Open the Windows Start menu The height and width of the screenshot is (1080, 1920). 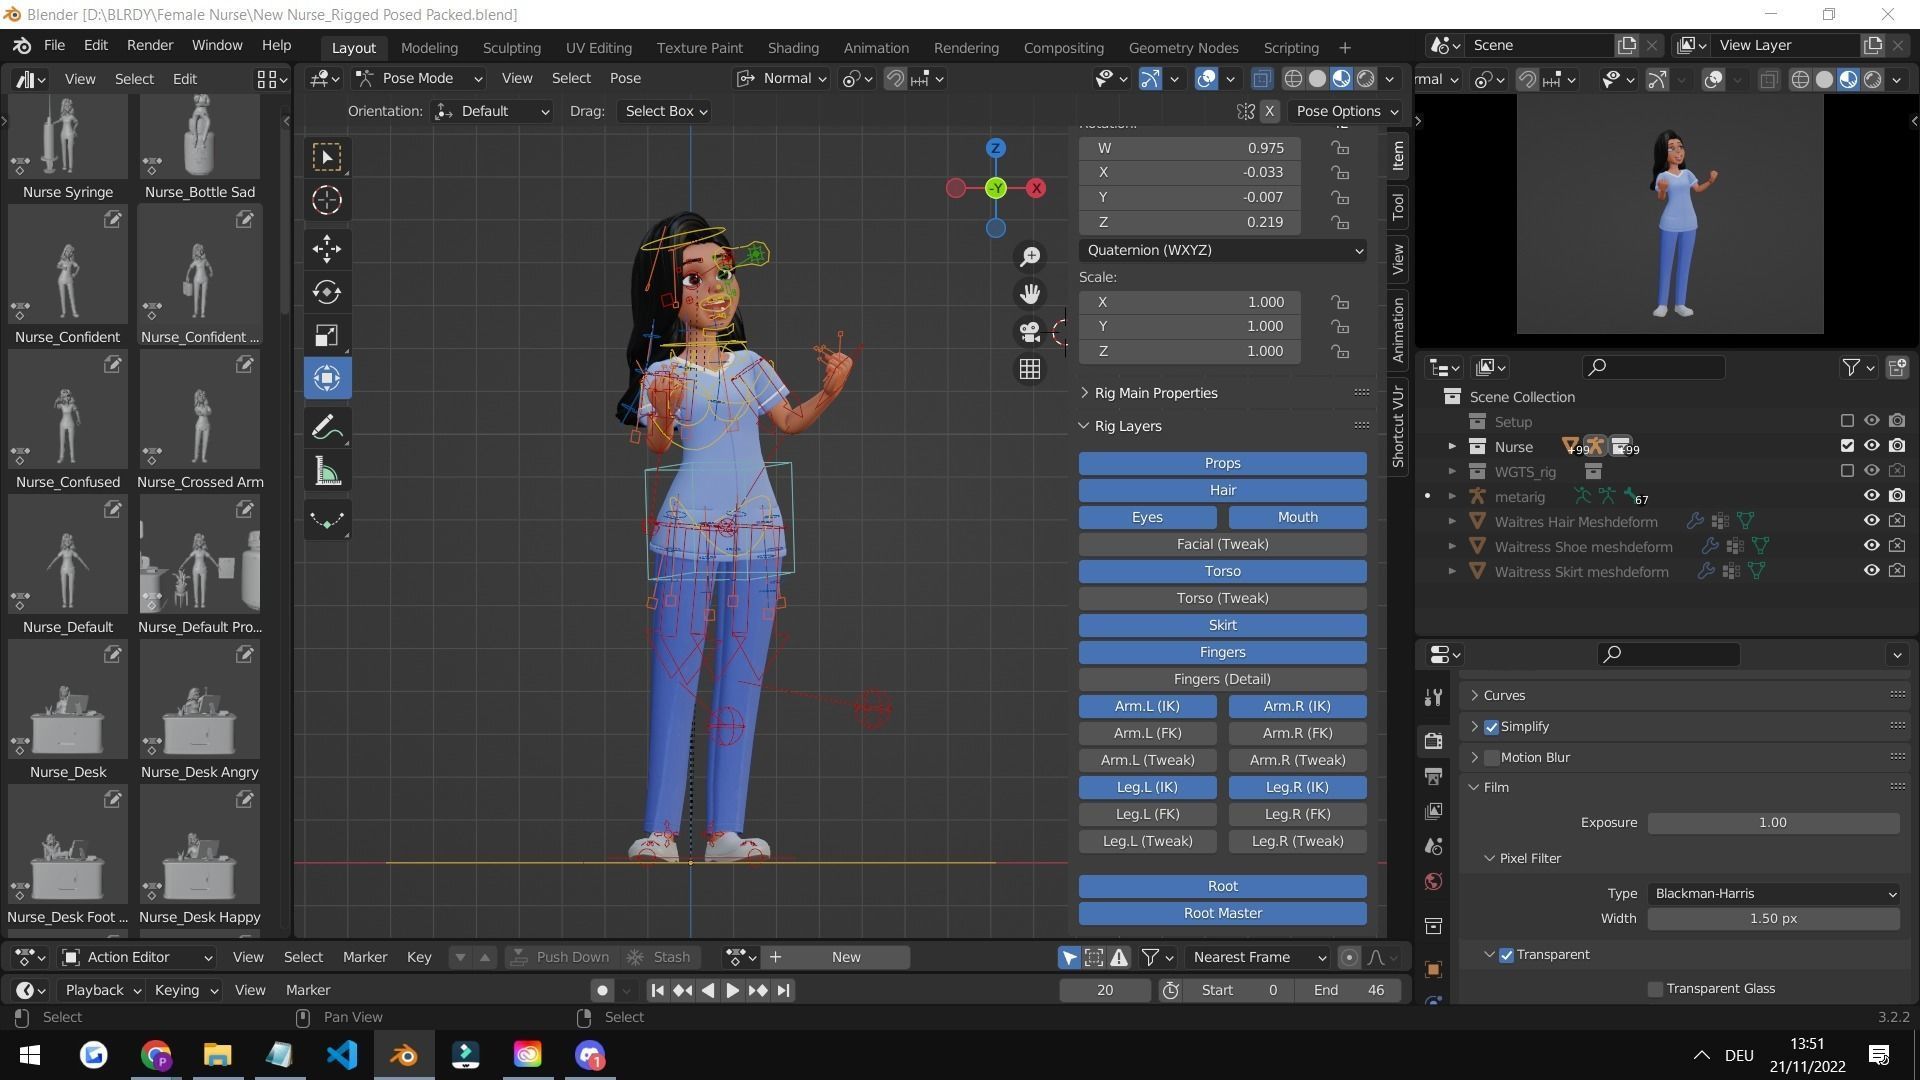[30, 1055]
